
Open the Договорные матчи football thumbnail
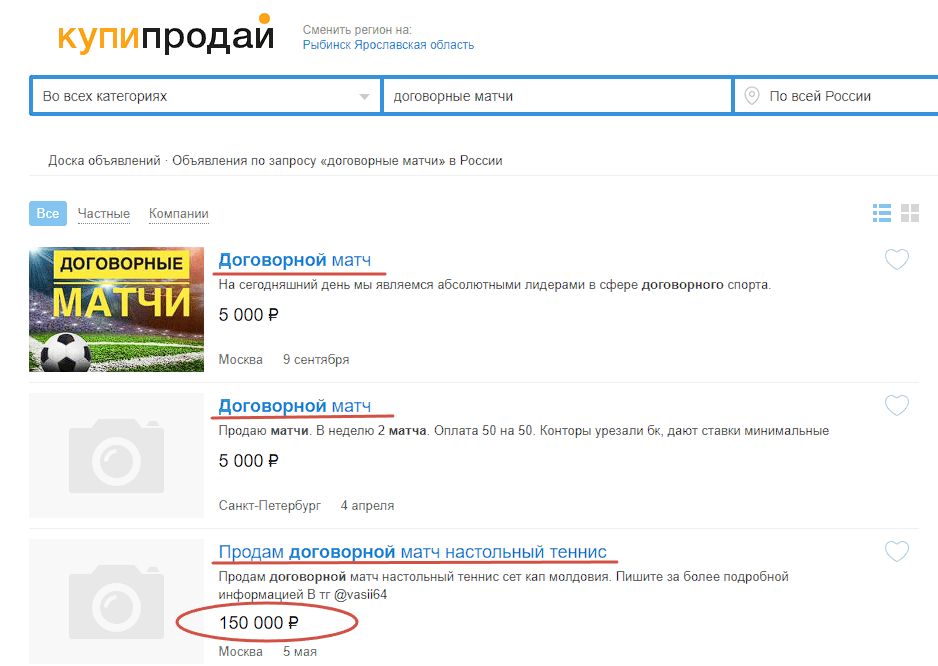(x=117, y=309)
